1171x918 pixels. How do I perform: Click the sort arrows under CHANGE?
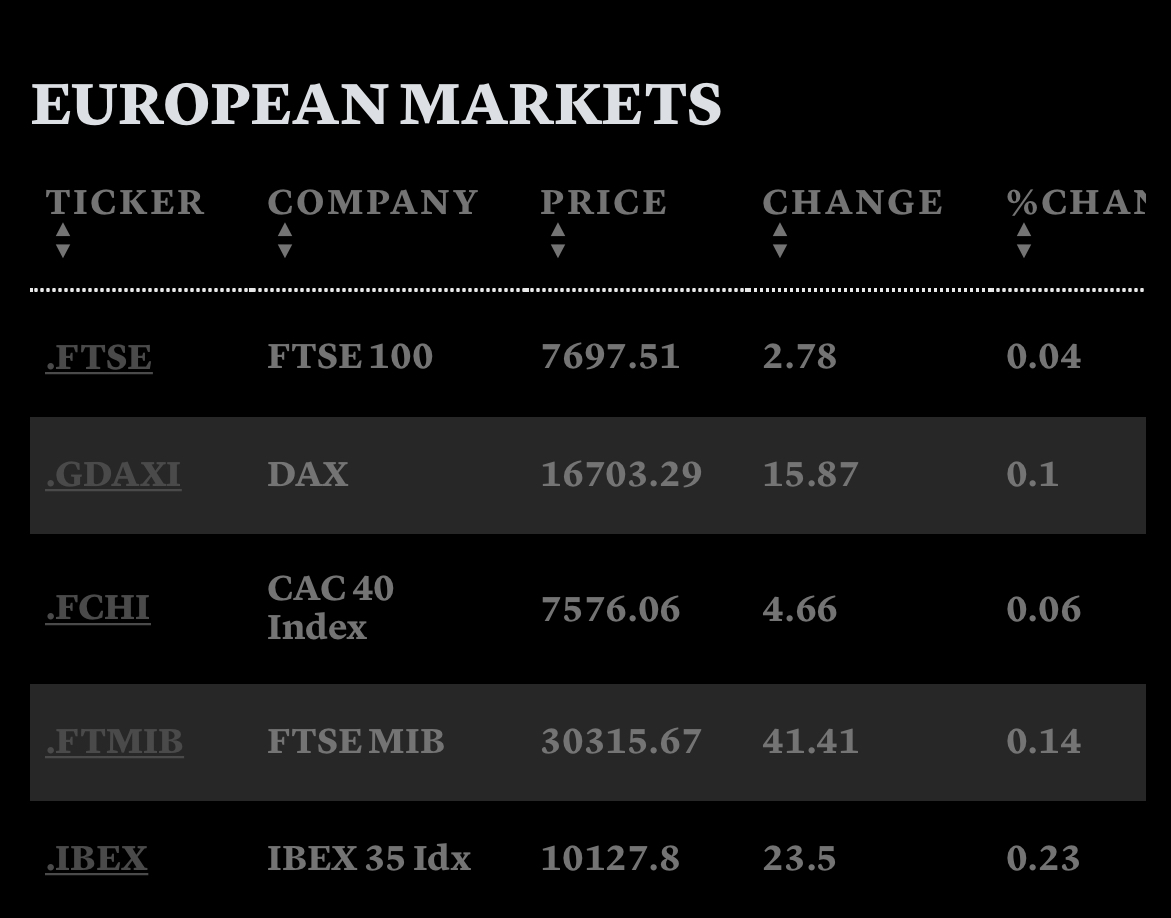[780, 240]
